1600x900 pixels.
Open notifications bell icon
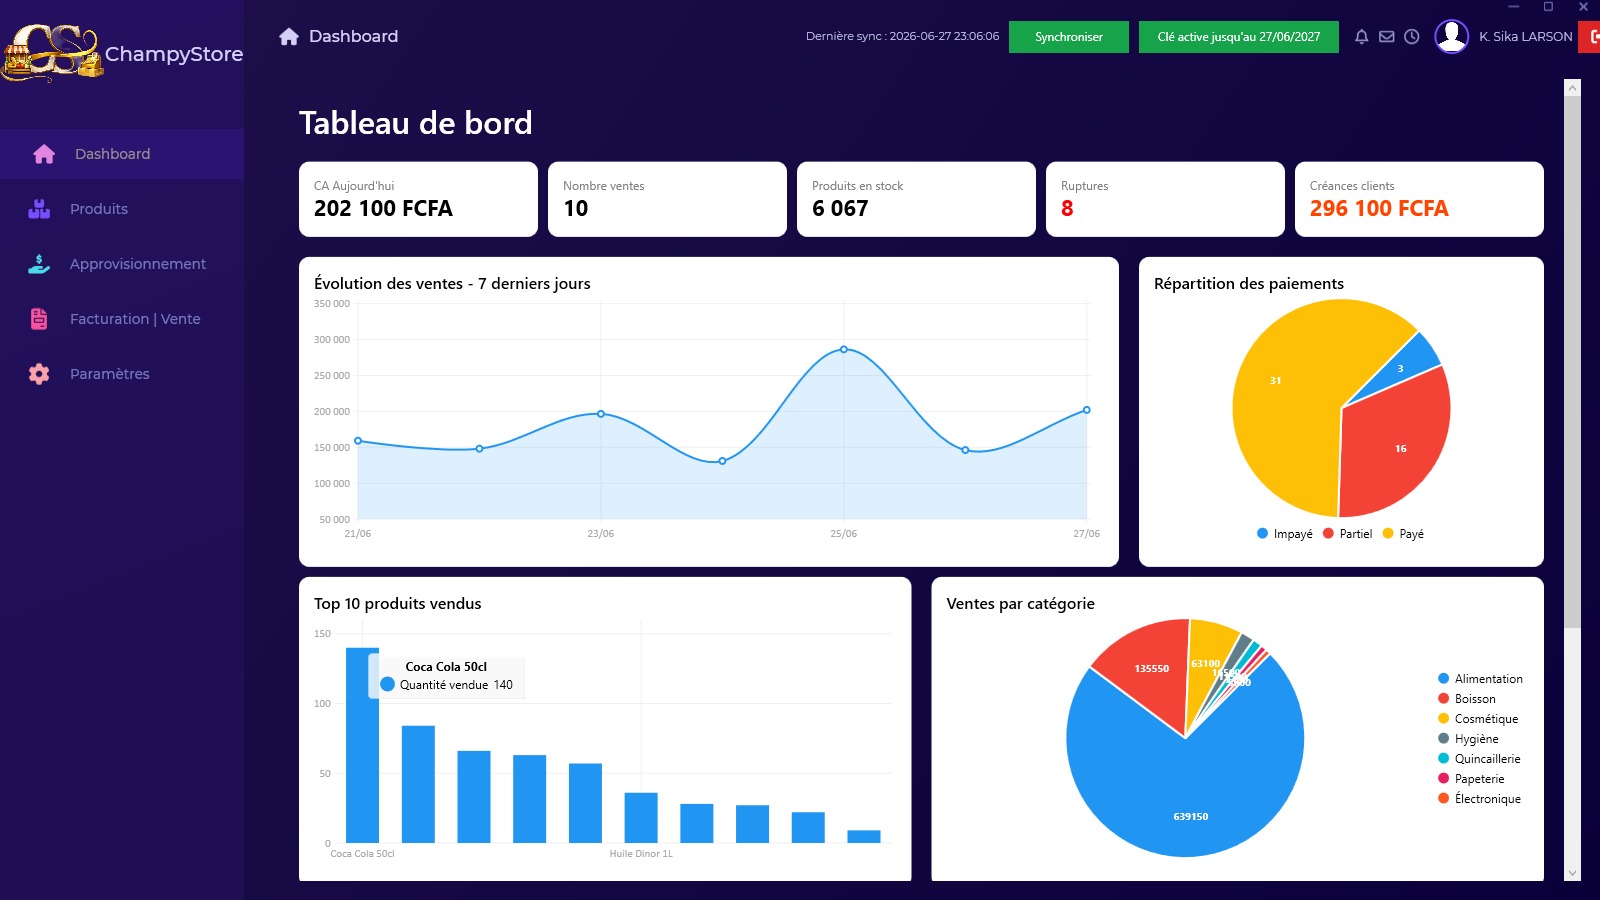pos(1361,37)
